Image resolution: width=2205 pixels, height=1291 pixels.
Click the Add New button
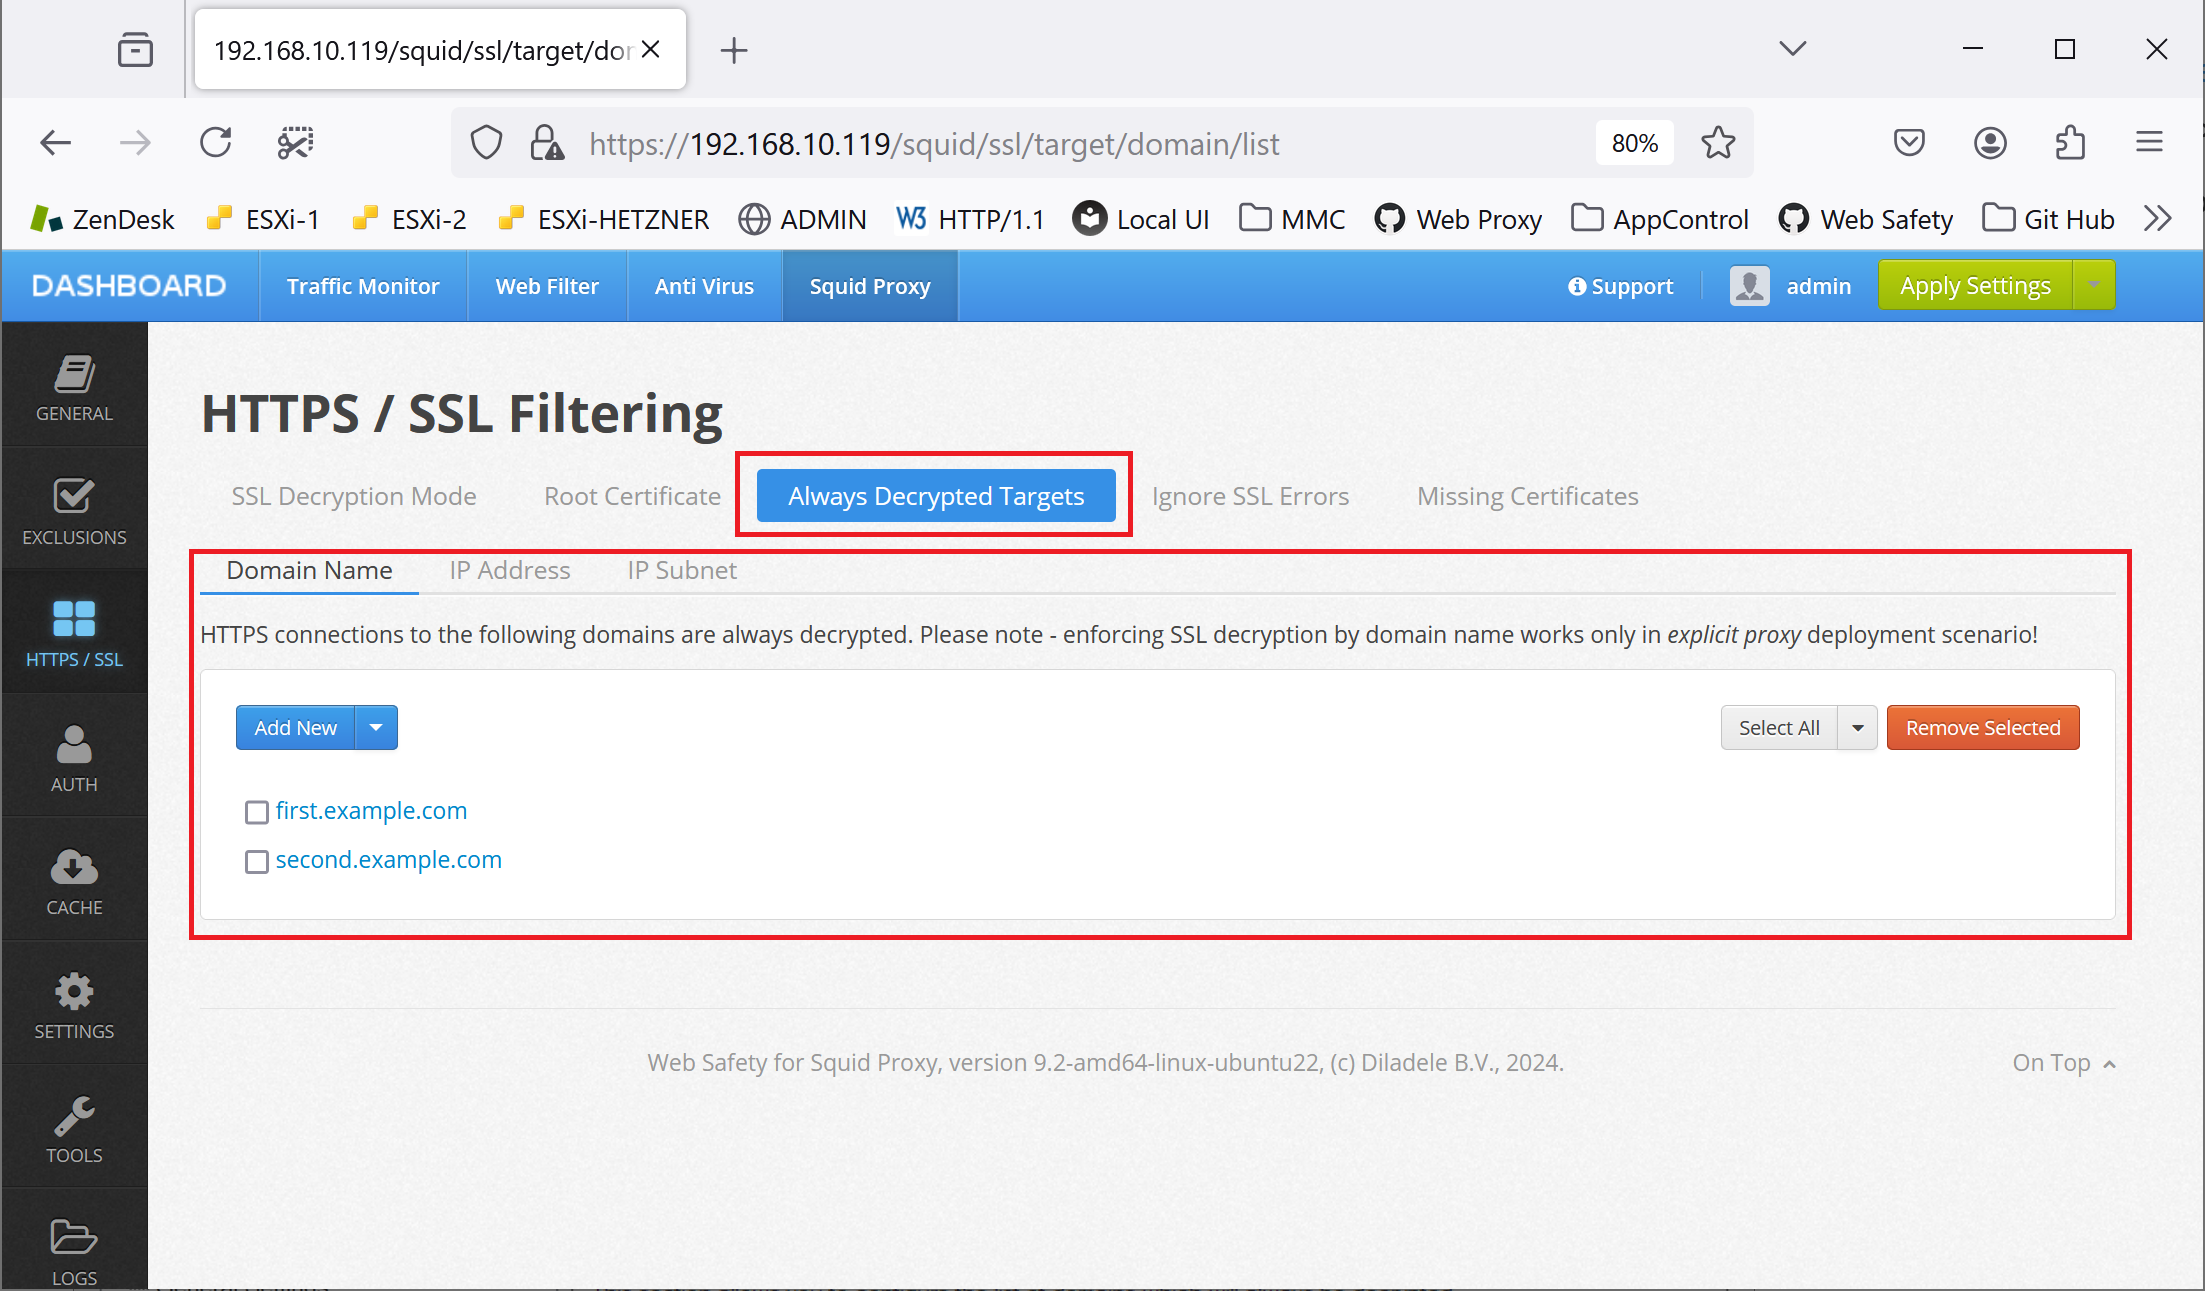295,727
